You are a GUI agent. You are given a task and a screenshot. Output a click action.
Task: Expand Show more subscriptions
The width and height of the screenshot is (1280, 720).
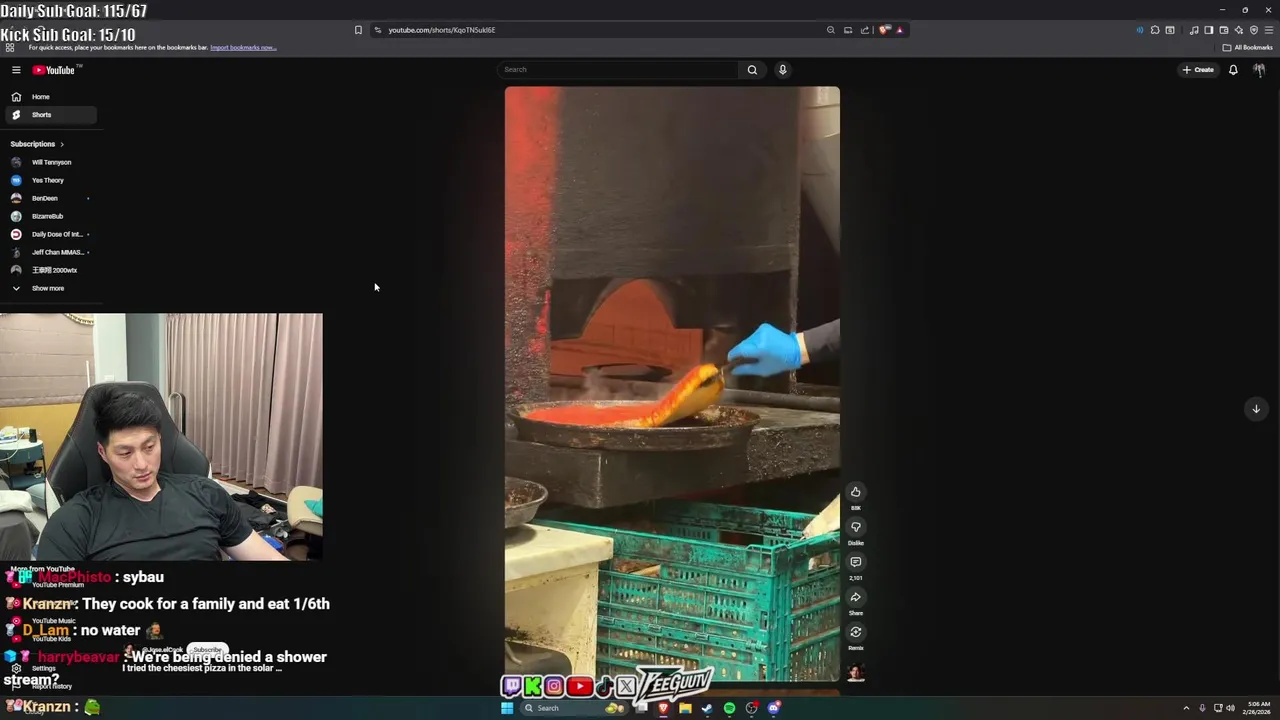[x=50, y=288]
